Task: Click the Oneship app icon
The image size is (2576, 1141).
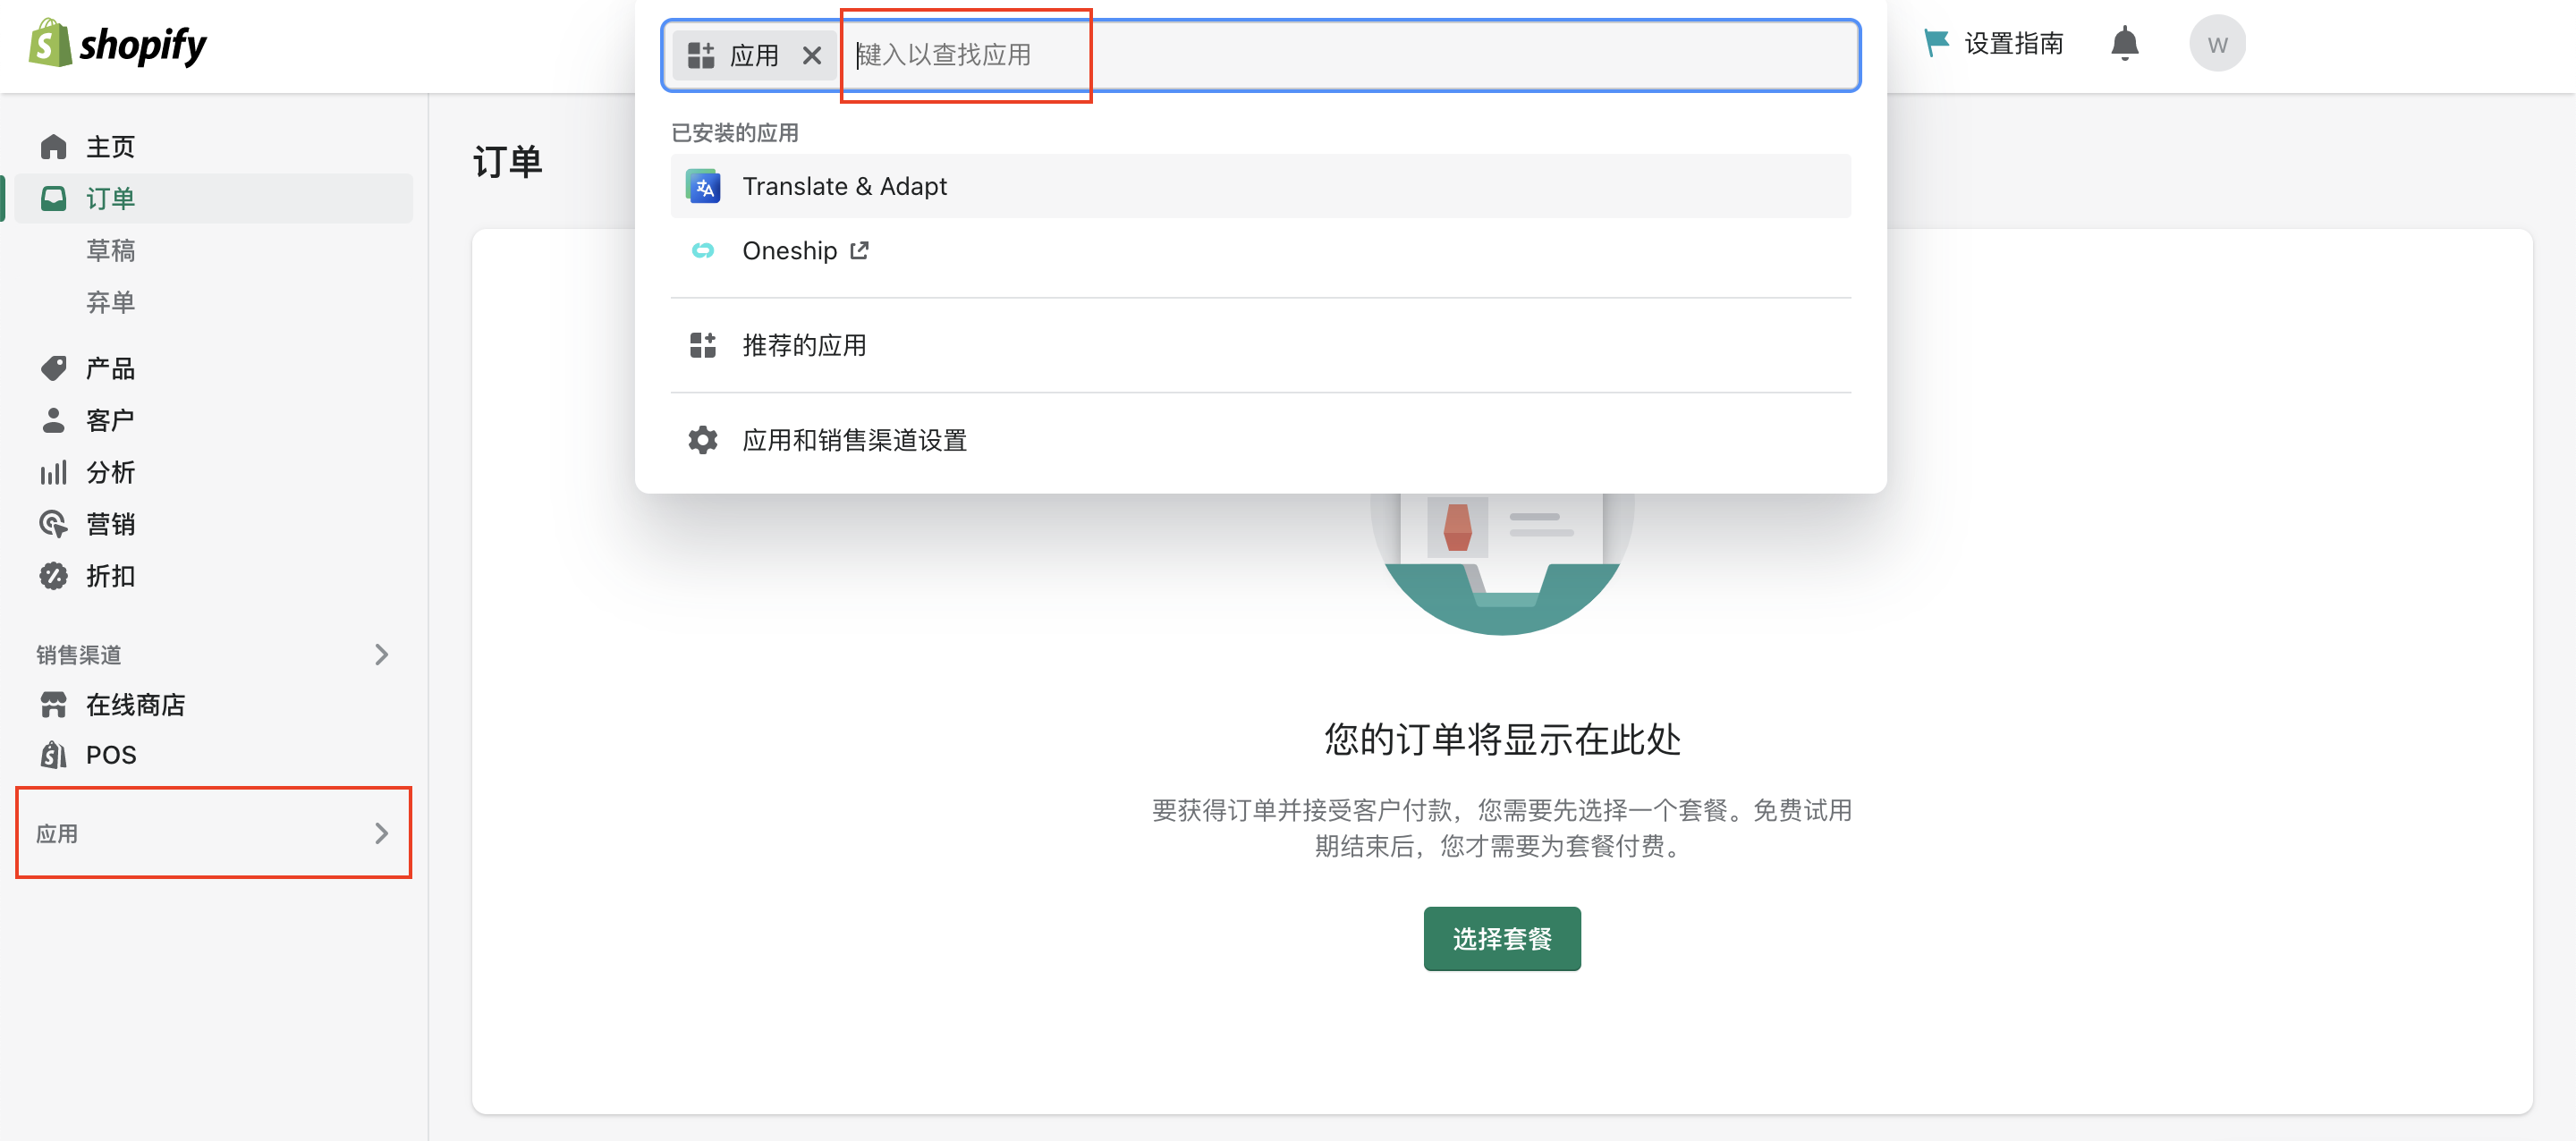Action: tap(703, 250)
